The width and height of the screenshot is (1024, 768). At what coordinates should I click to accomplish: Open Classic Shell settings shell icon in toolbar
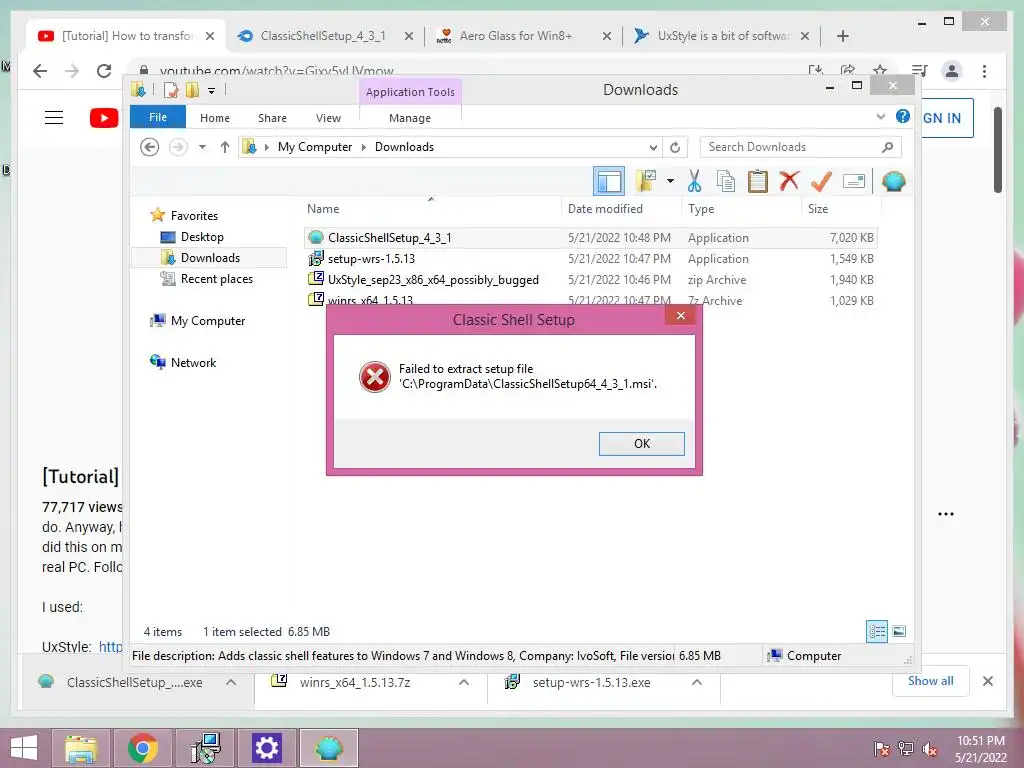[893, 181]
